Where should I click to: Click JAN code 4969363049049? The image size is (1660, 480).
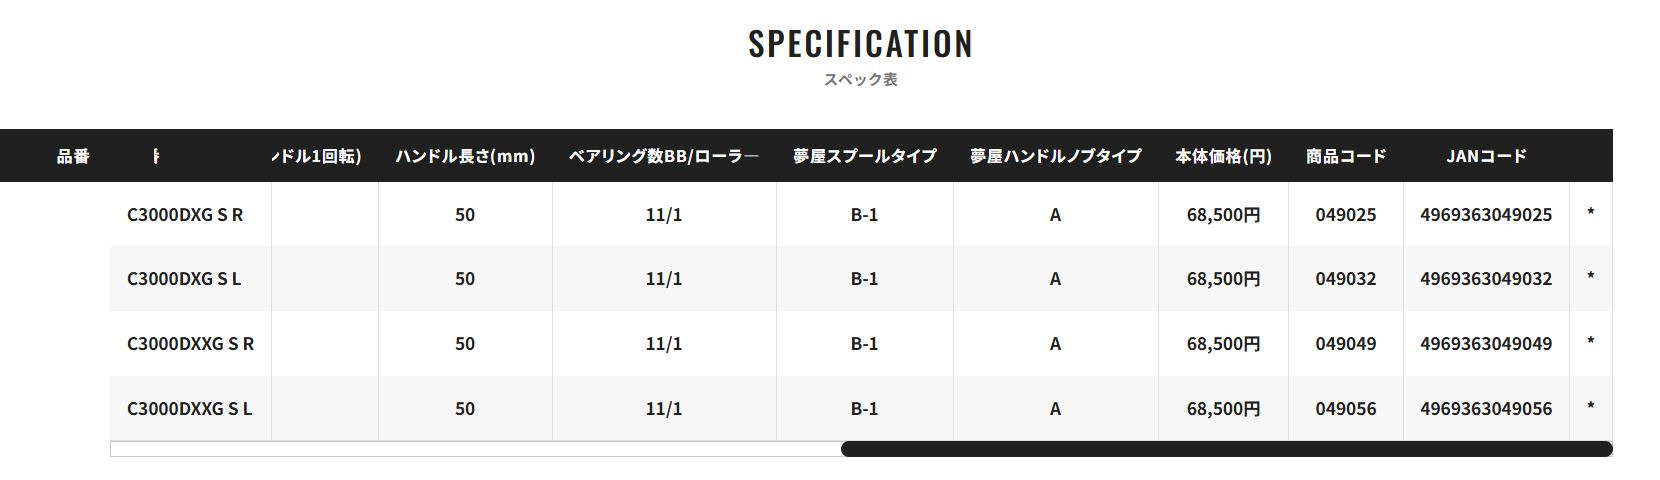pos(1486,344)
